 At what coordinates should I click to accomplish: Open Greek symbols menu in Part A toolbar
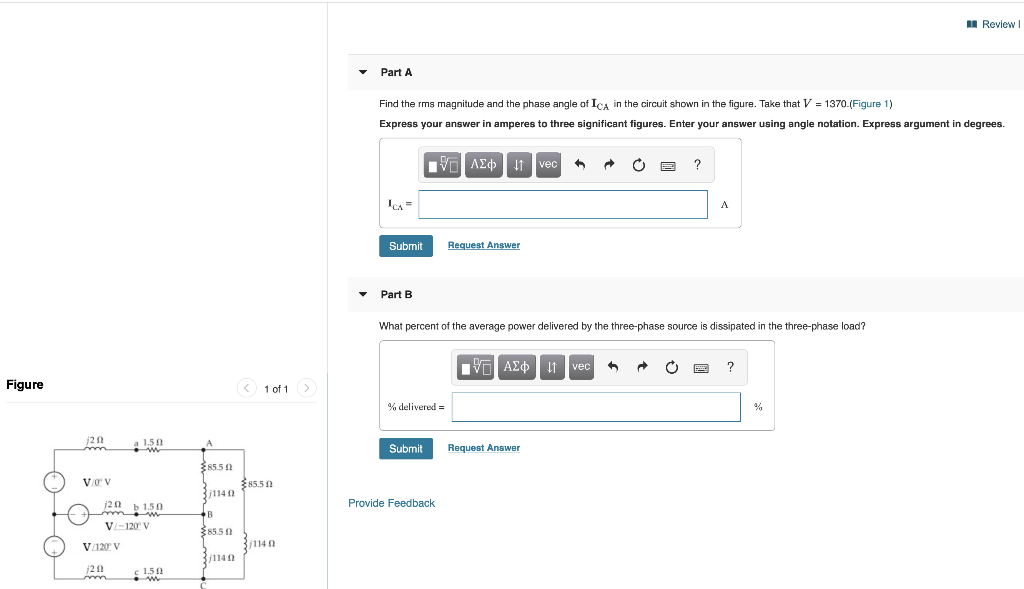[483, 165]
